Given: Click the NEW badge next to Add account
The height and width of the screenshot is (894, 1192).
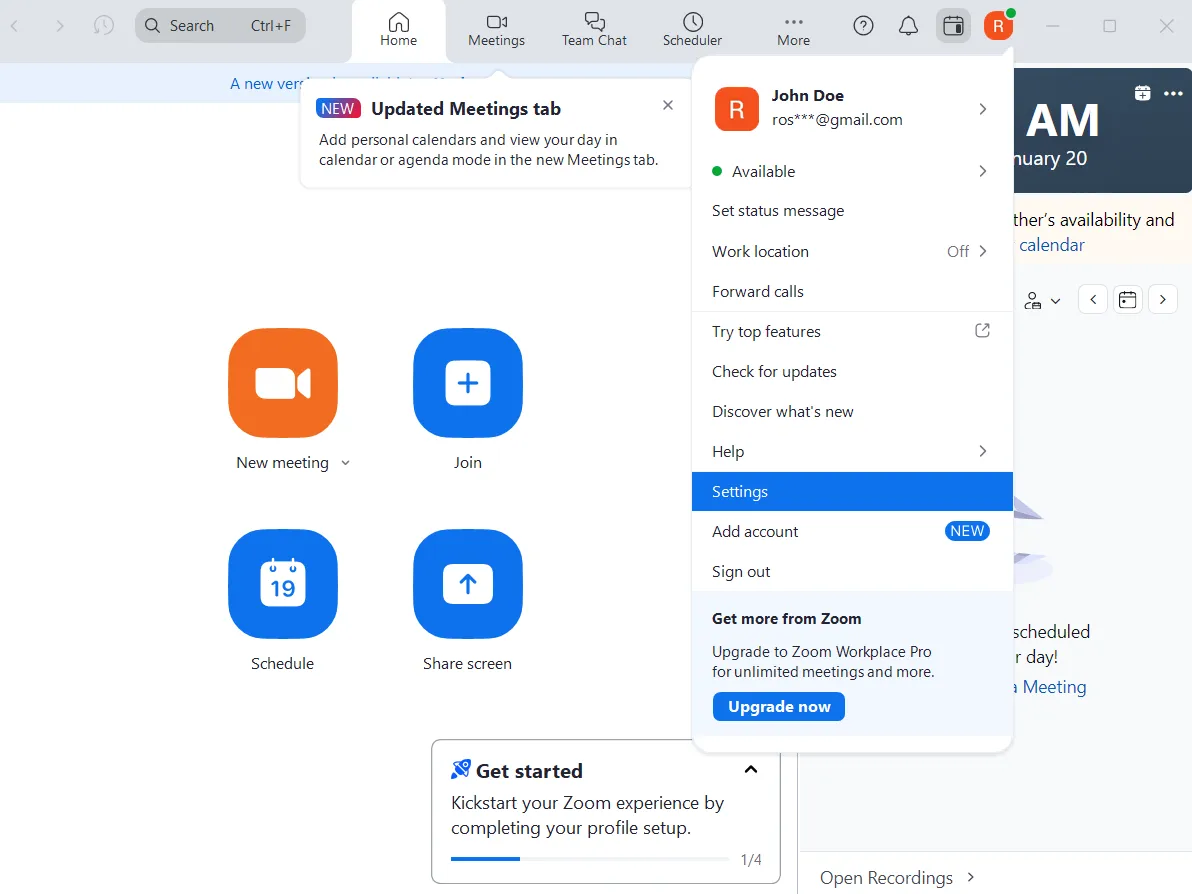Looking at the screenshot, I should (x=967, y=531).
